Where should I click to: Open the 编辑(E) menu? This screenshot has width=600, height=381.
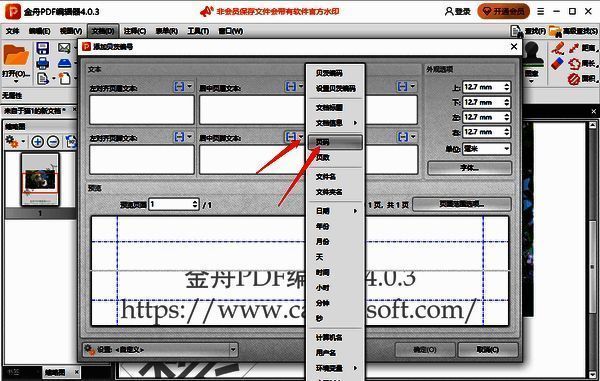point(39,31)
